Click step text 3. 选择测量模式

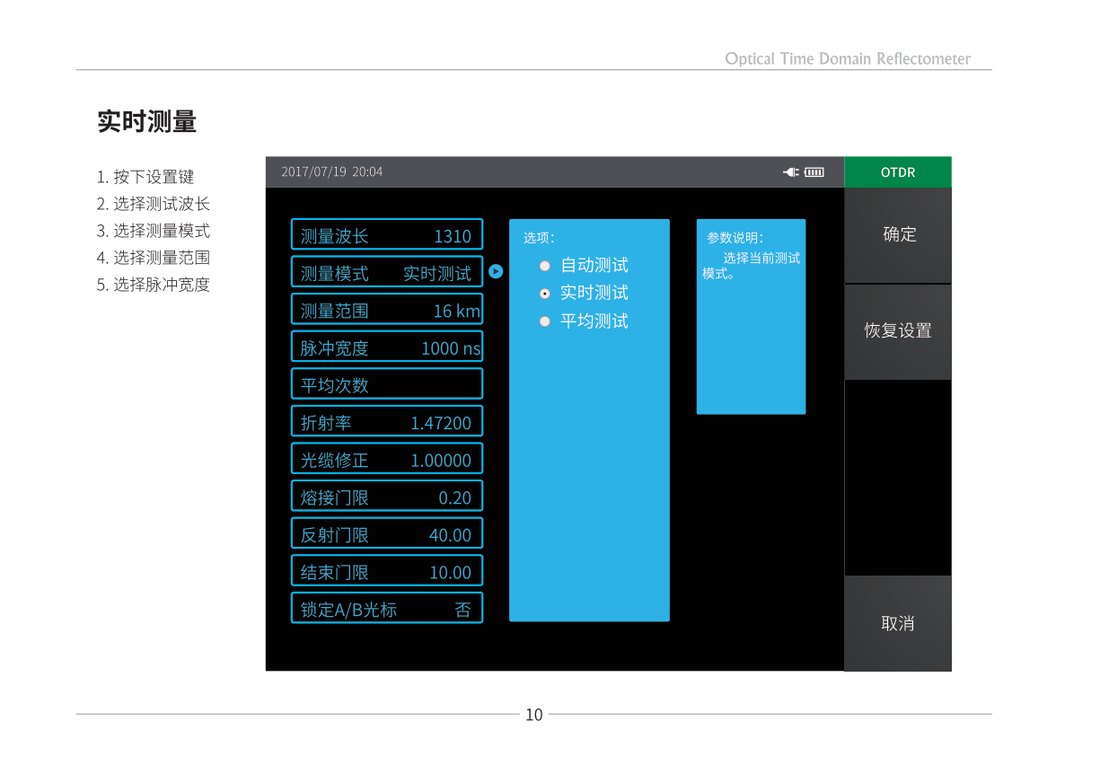coord(153,231)
